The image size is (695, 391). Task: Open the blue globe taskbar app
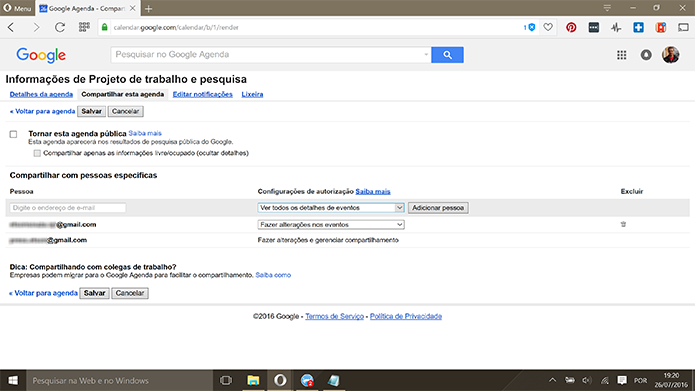307,380
